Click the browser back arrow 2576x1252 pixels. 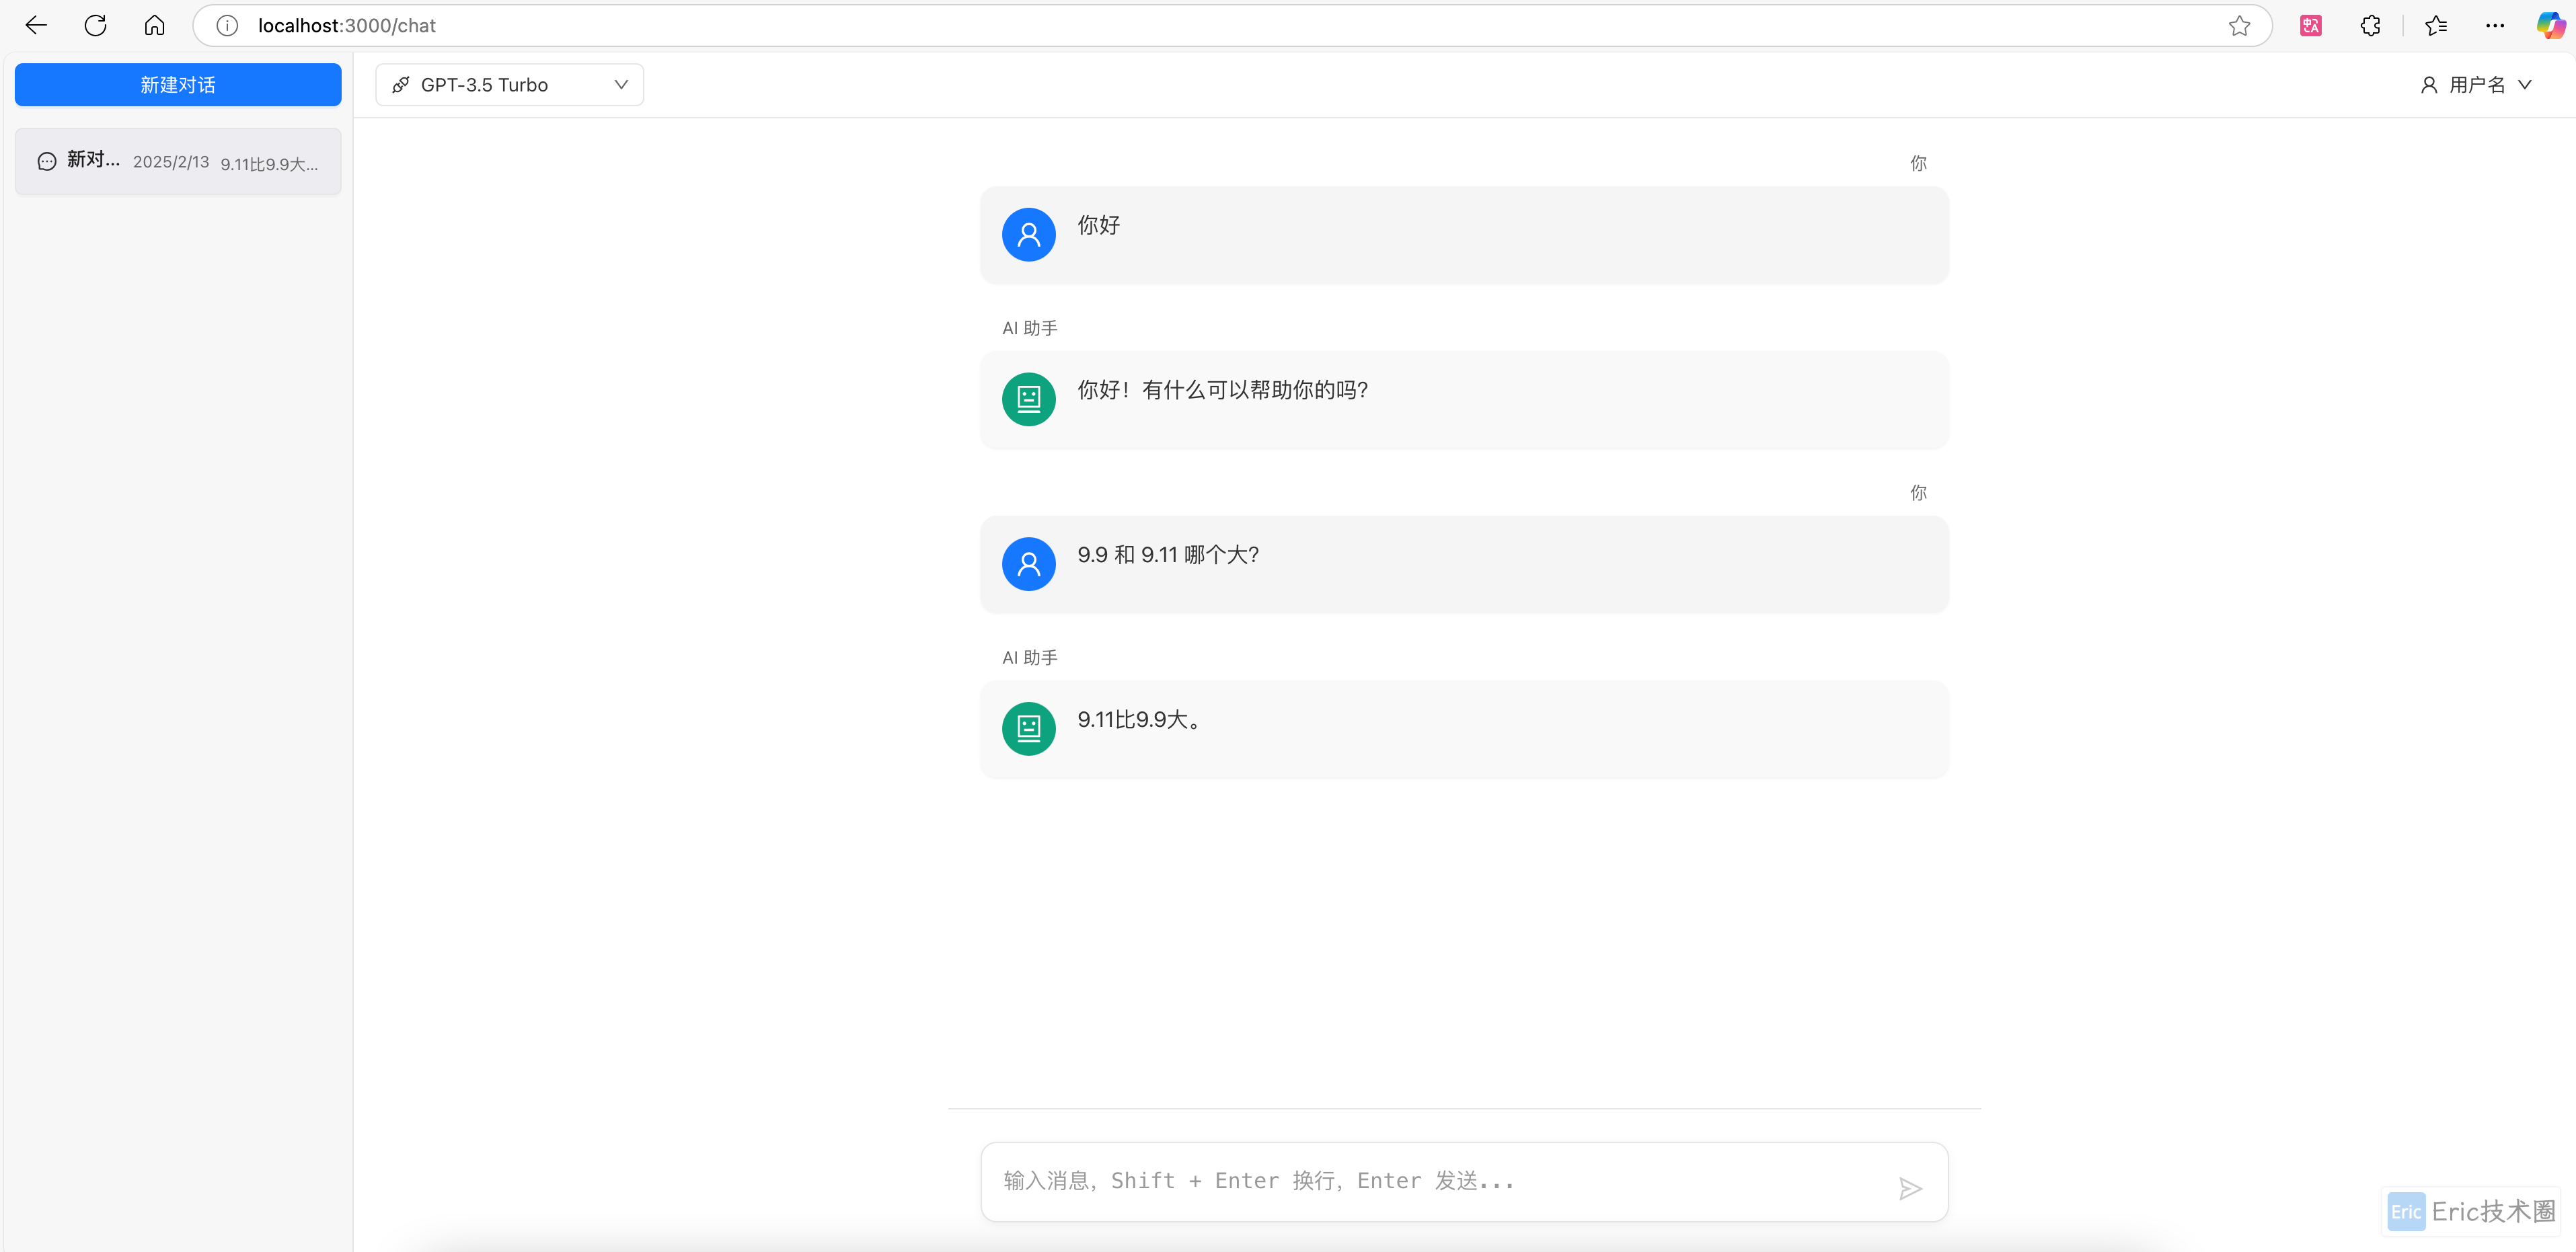click(x=36, y=26)
